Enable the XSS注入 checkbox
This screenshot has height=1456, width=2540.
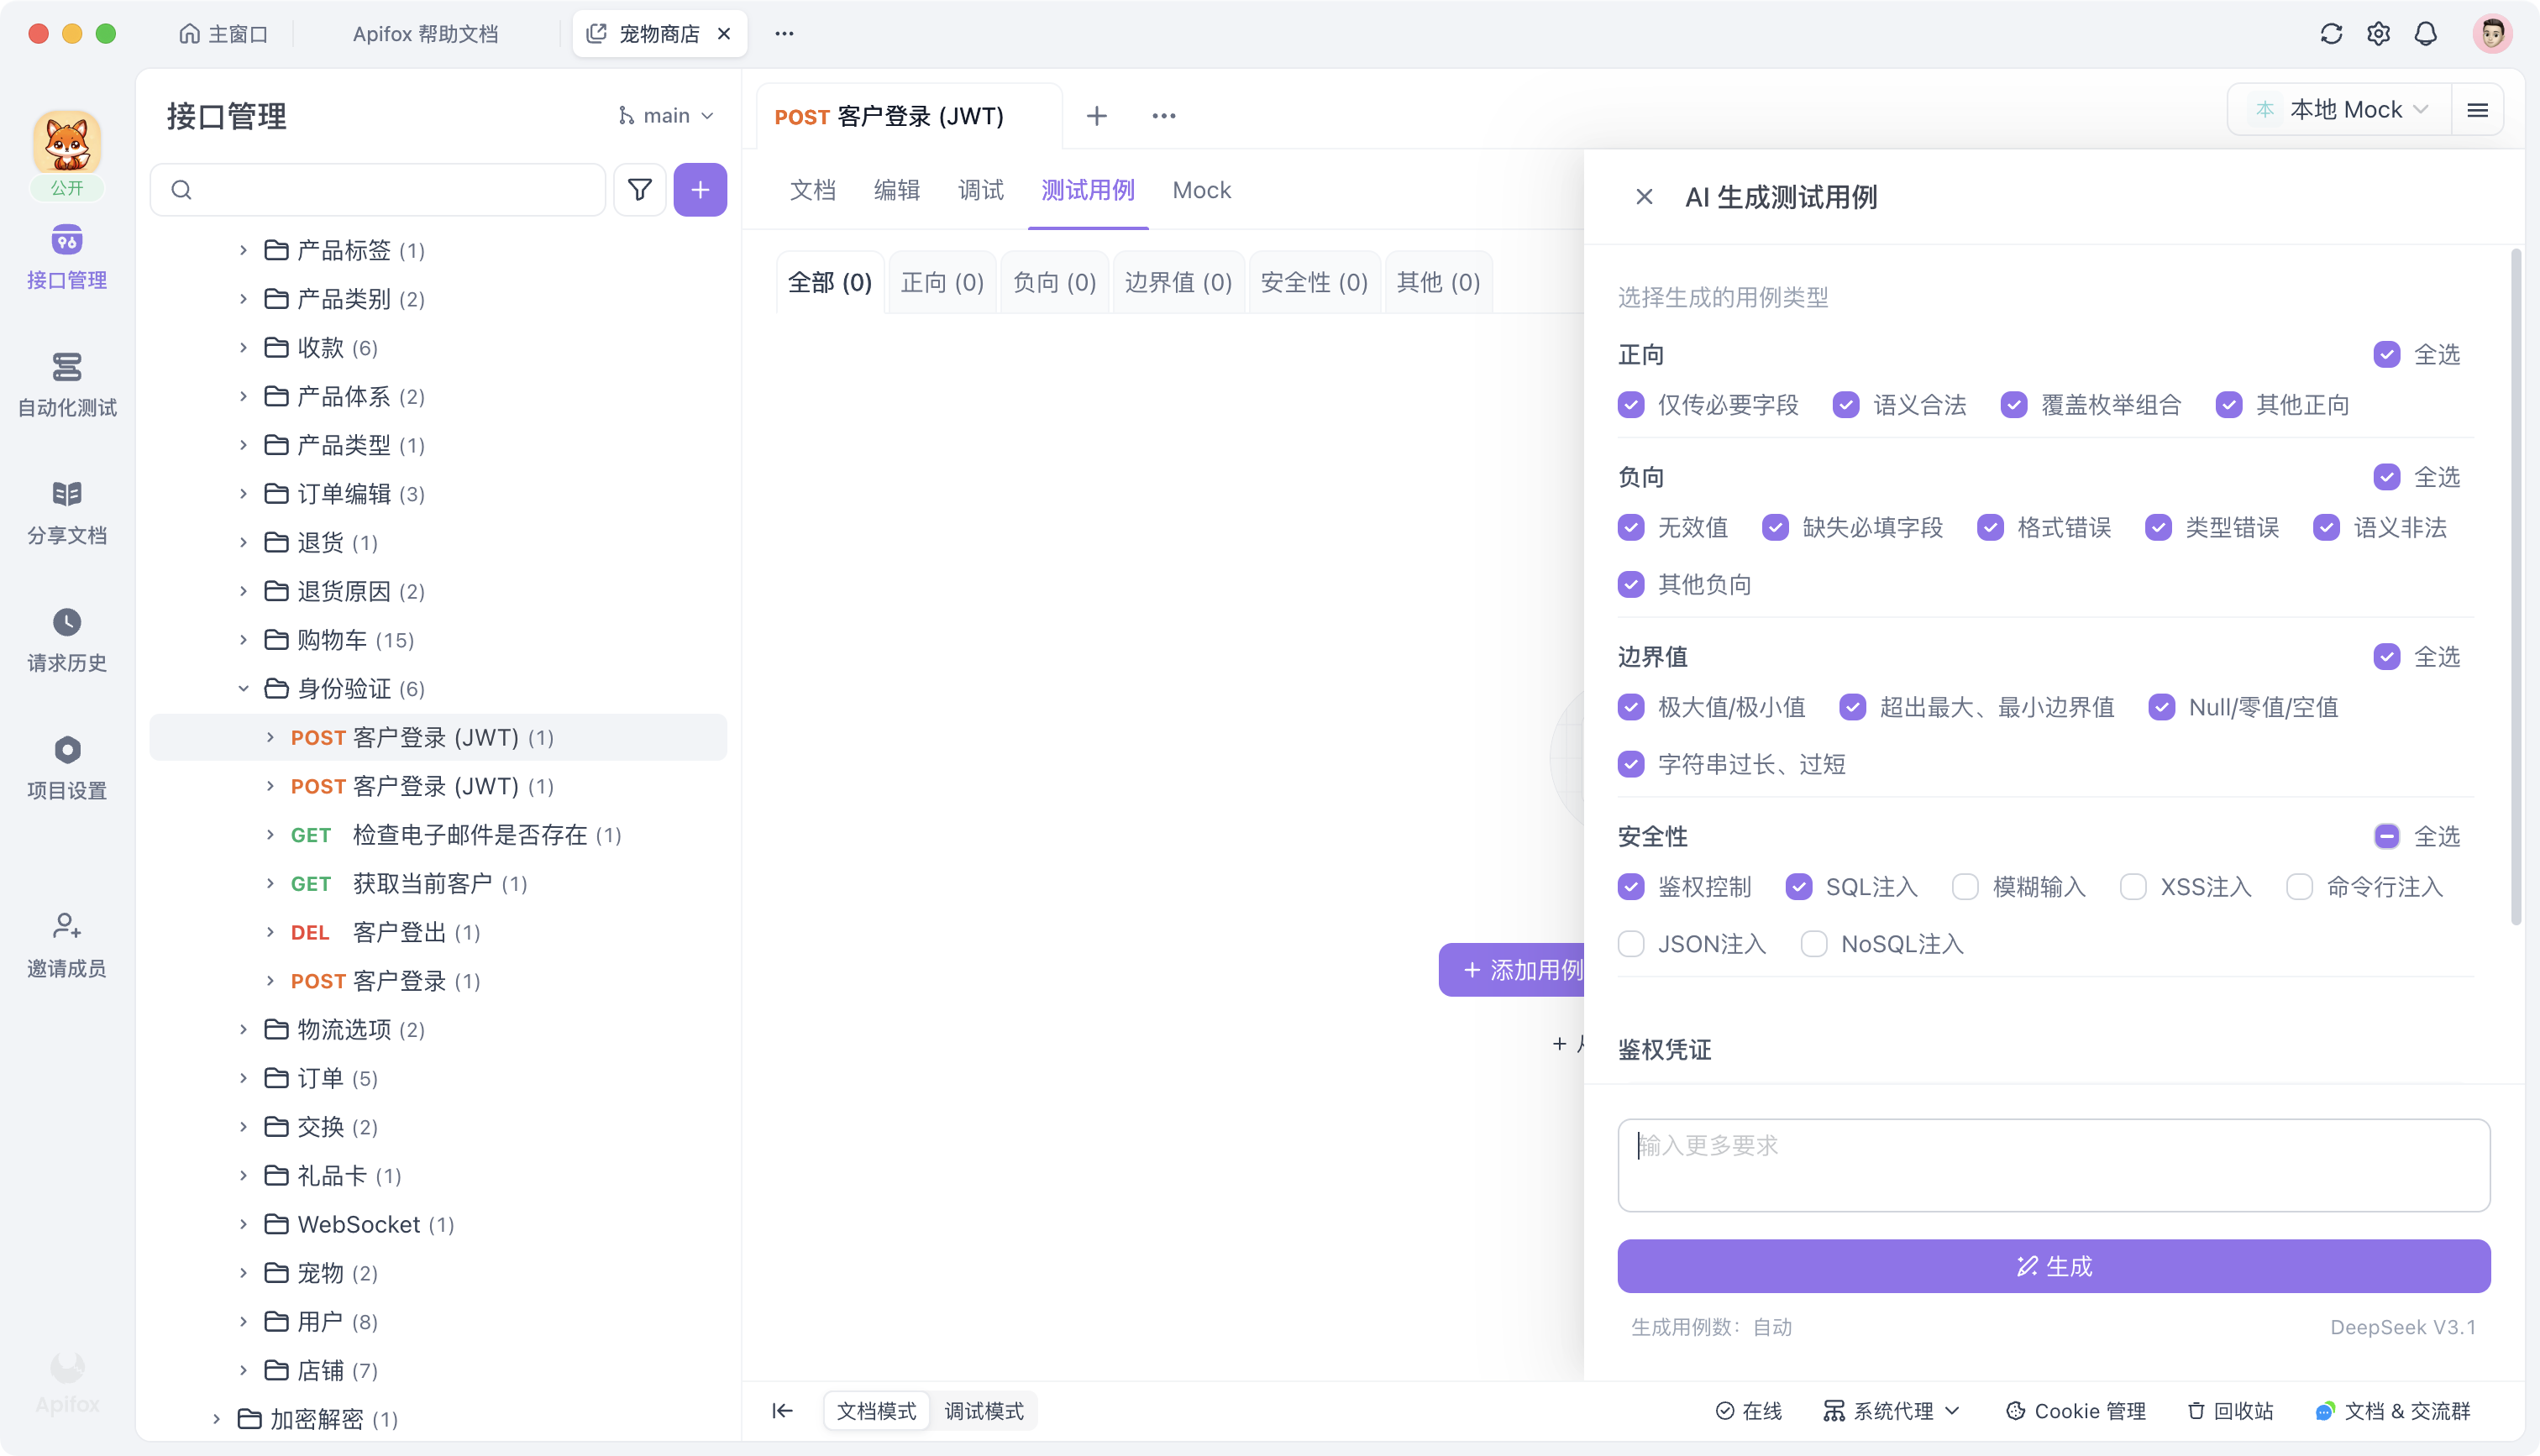click(x=2134, y=886)
